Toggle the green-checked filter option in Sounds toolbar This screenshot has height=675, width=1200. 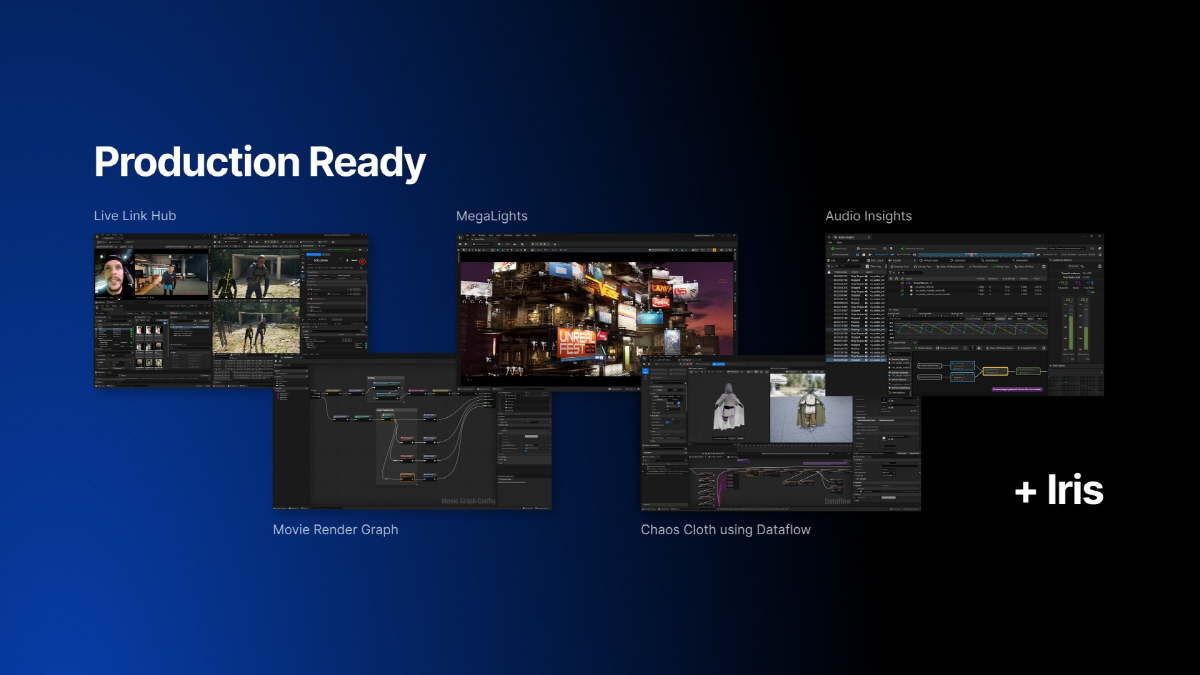(x=1001, y=267)
